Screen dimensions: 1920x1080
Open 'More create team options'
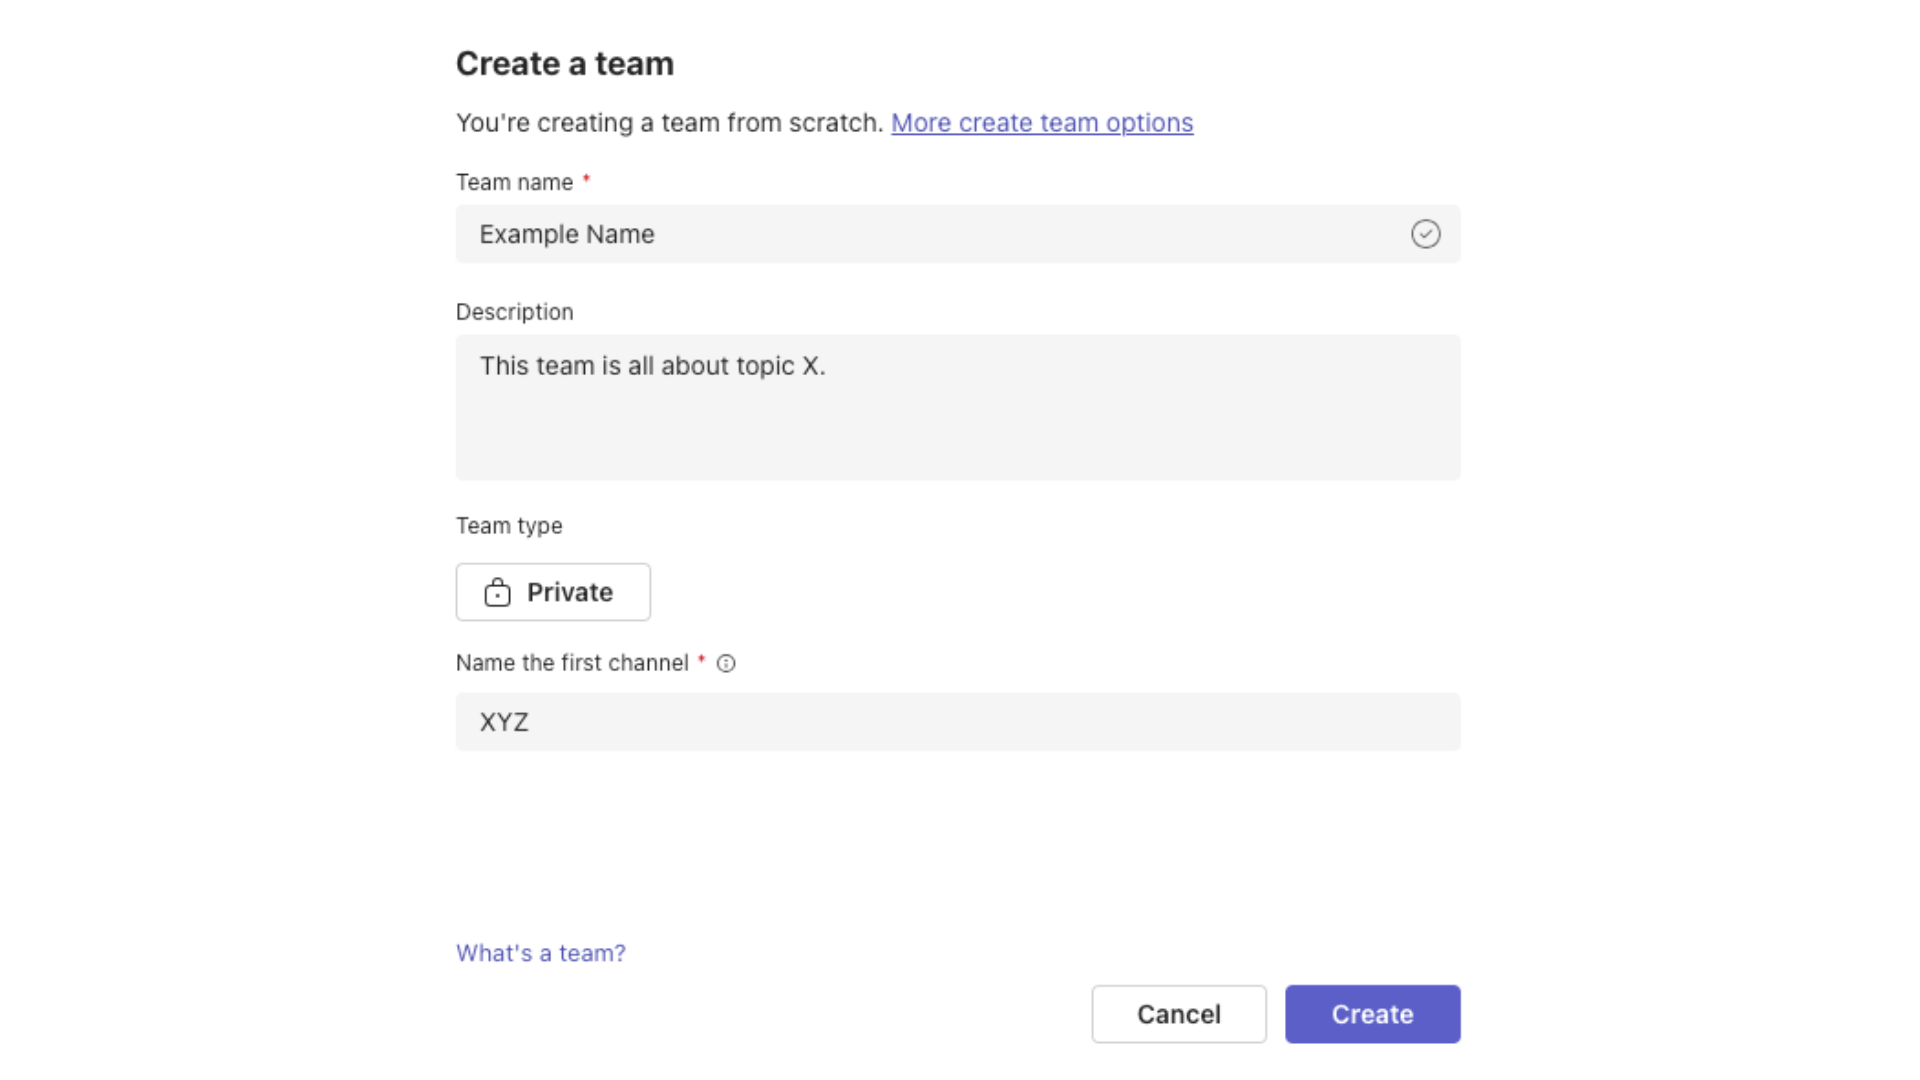point(1042,123)
